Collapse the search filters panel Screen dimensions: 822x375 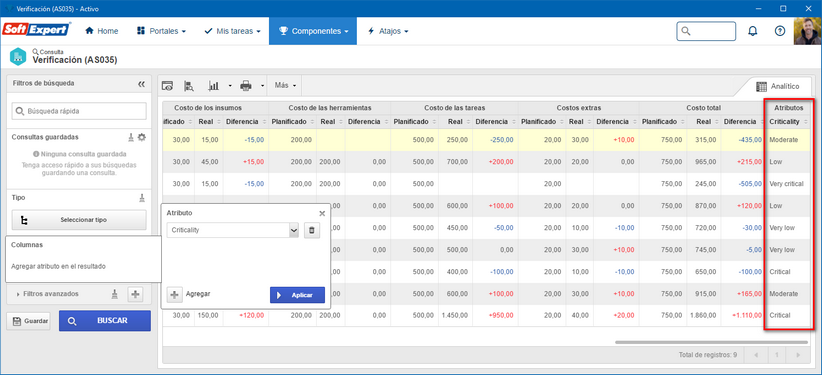pos(141,83)
